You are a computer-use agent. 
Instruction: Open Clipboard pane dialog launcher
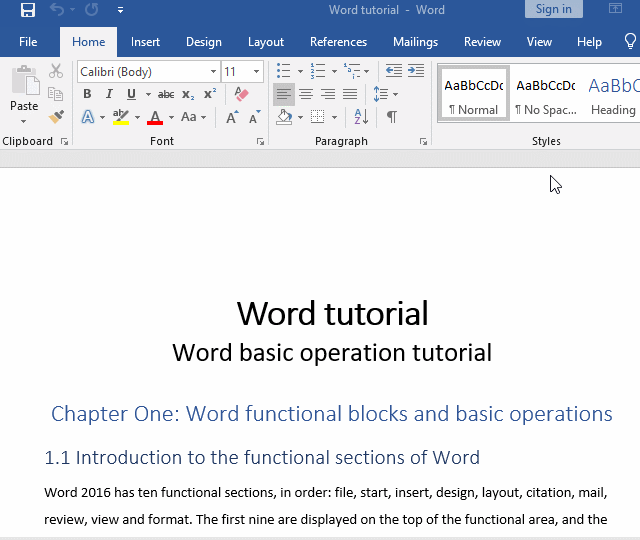pyautogui.click(x=64, y=141)
